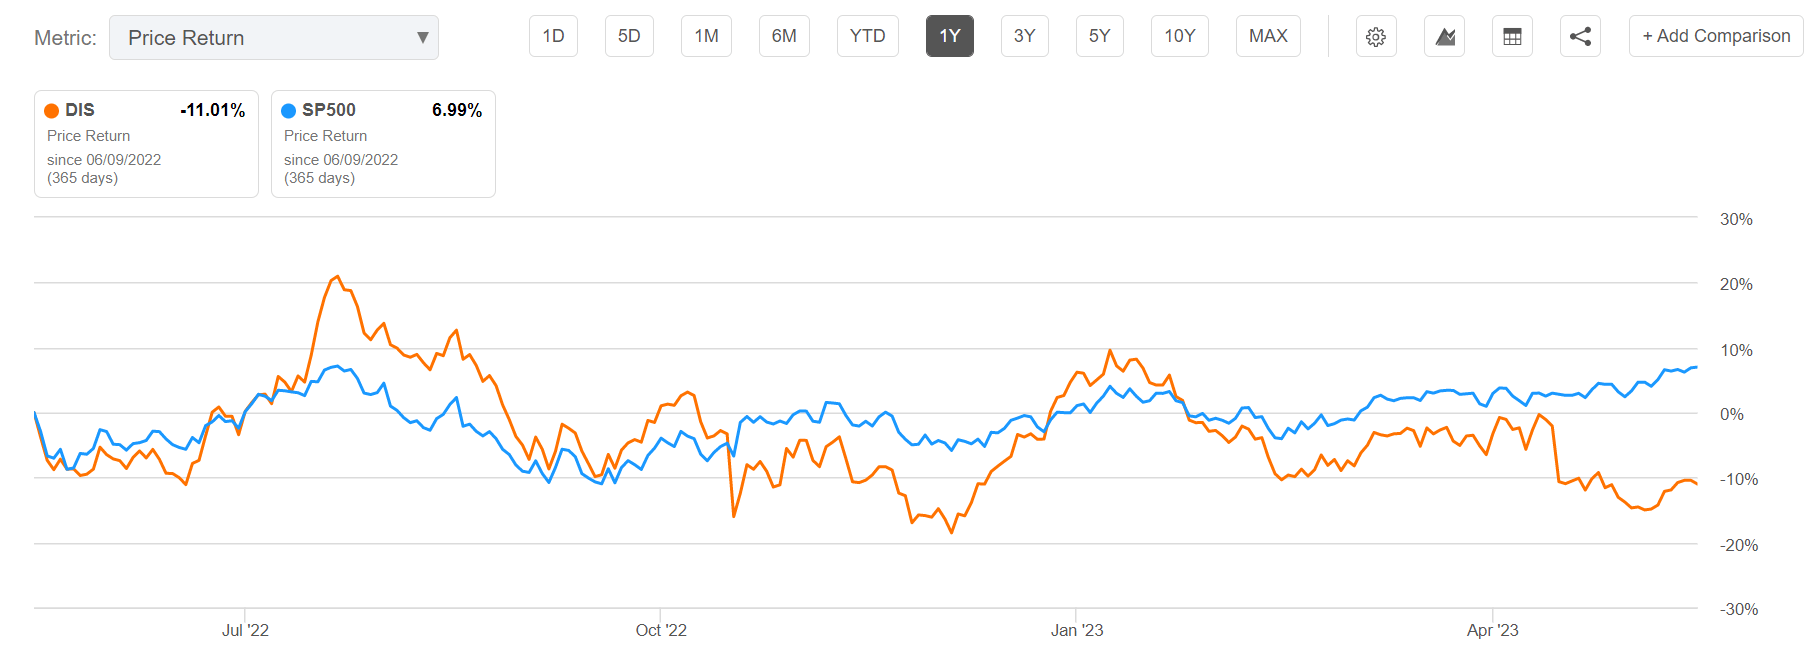Viewport: 1815px width, 656px height.
Task: Pick the 5Y time range
Action: coord(1099,36)
